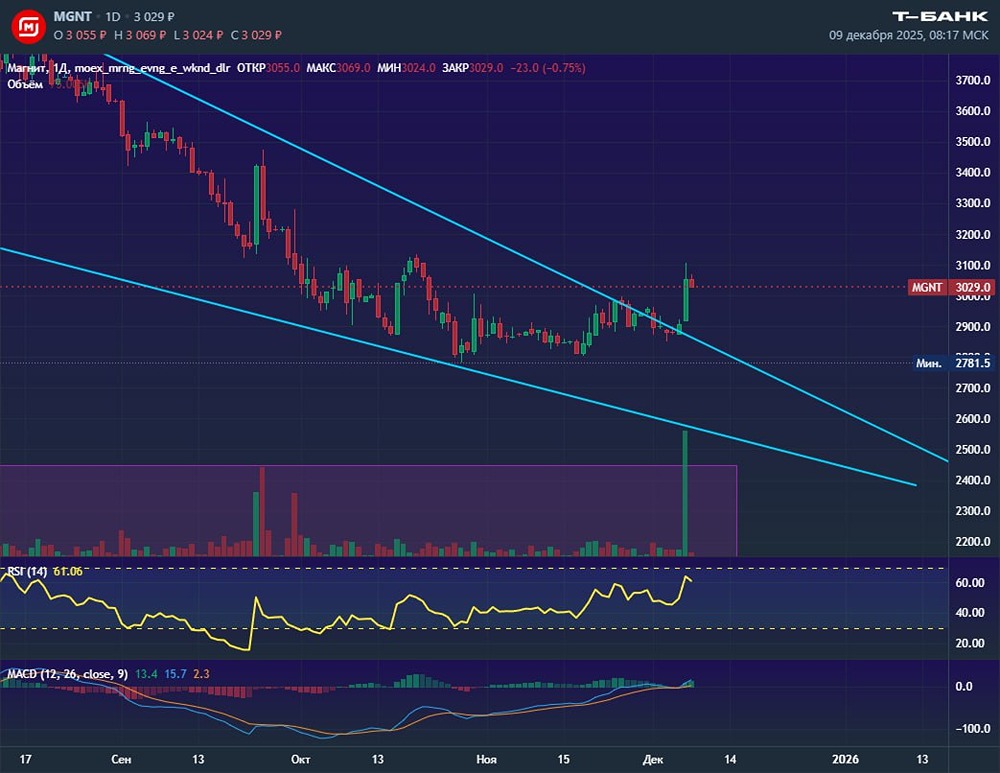The height and width of the screenshot is (773, 1000).
Task: Click the current price label 3029.0
Action: [973, 287]
